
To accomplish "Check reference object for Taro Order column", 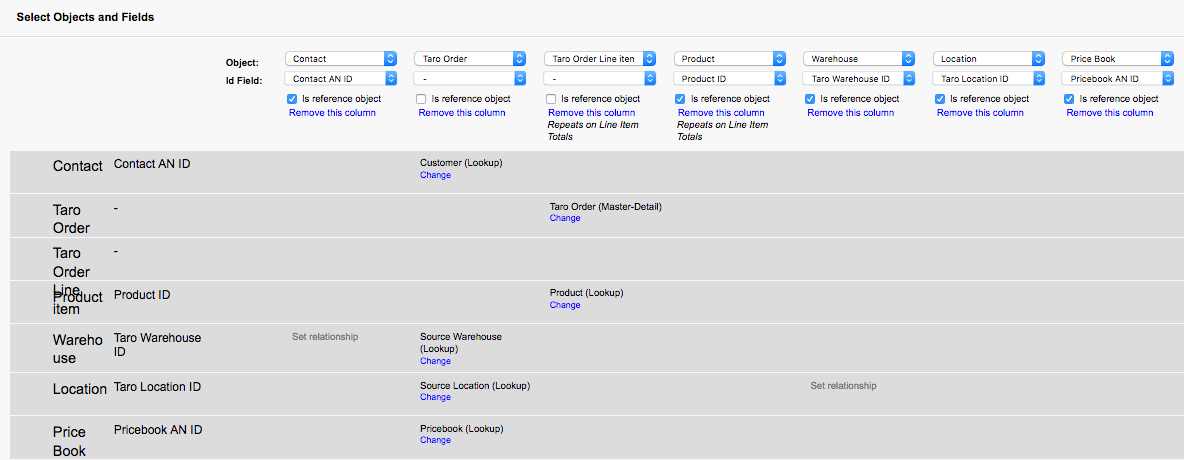I will click(421, 99).
